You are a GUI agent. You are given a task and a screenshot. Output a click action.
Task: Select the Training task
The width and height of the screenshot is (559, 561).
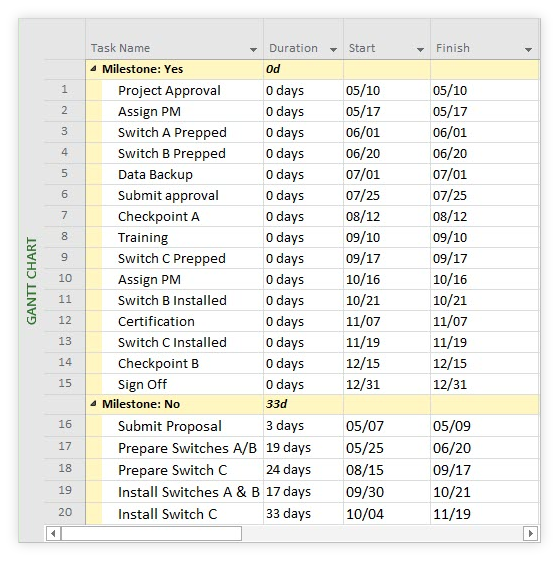point(143,238)
